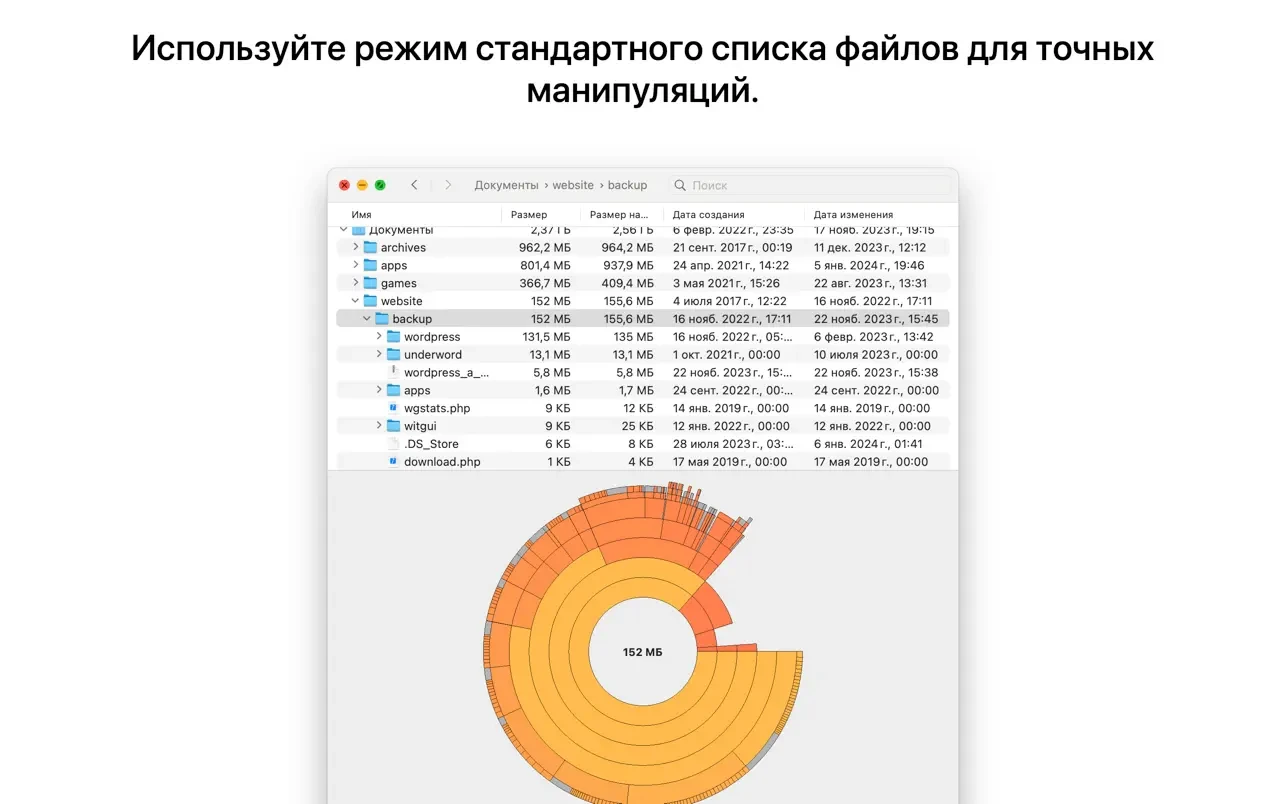Viewport: 1286px width, 804px height.
Task: Select the download.php file icon
Action: [x=393, y=462]
